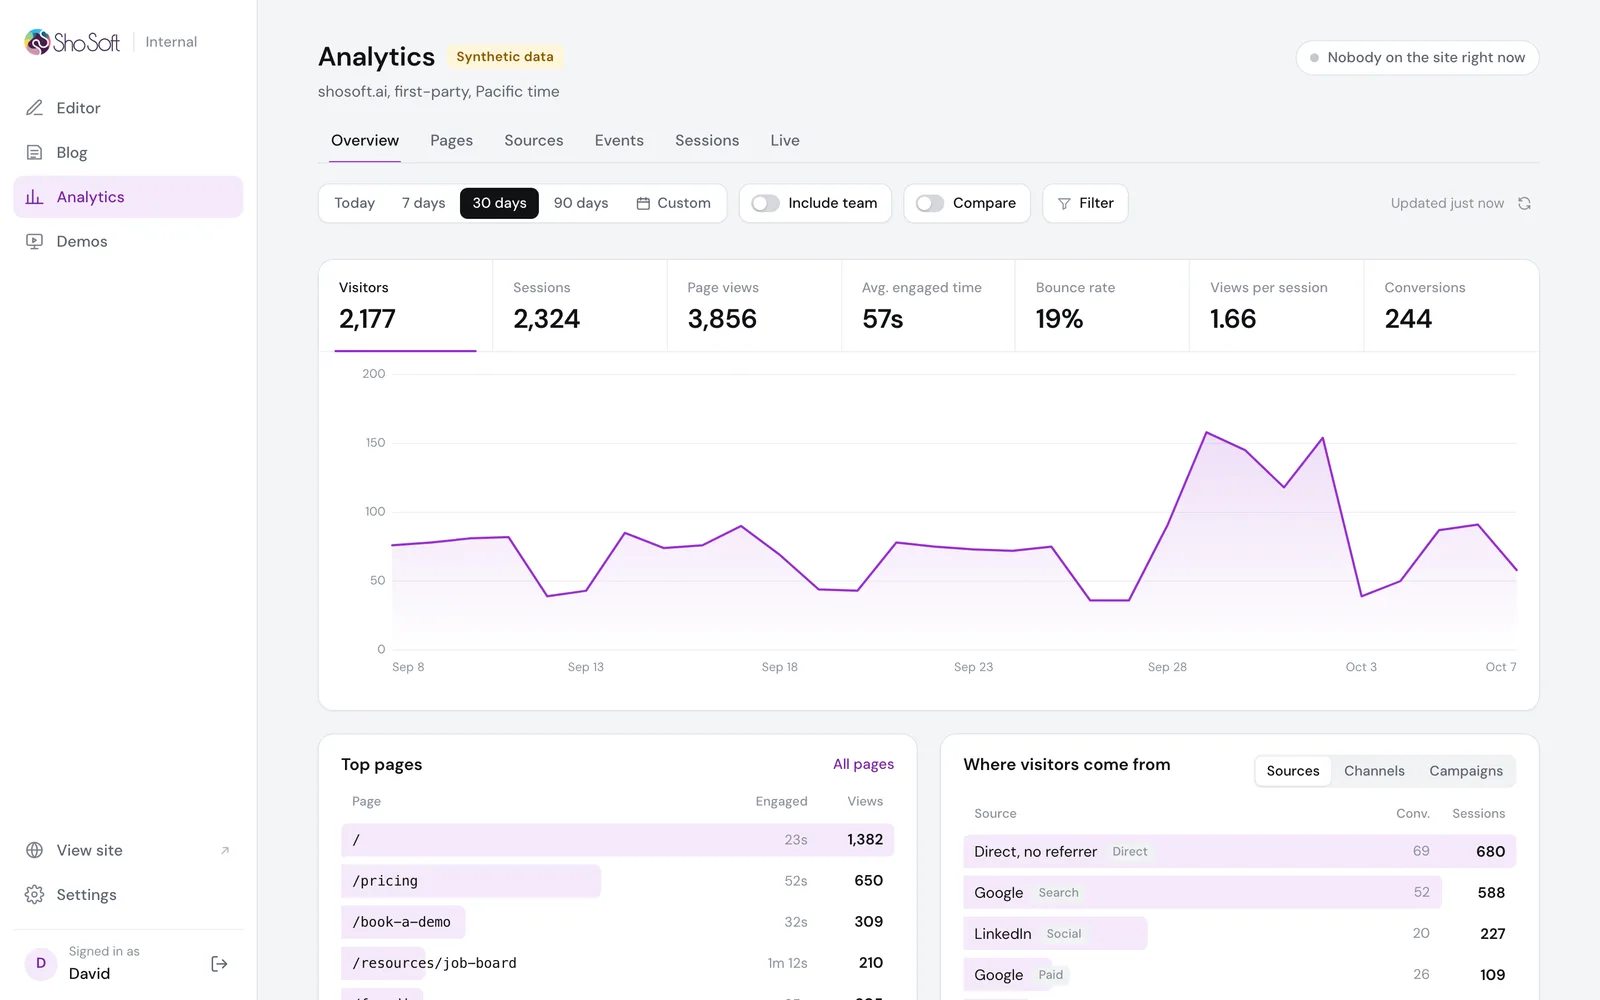1600x1000 pixels.
Task: Click the David avatar circle
Action: pos(41,963)
